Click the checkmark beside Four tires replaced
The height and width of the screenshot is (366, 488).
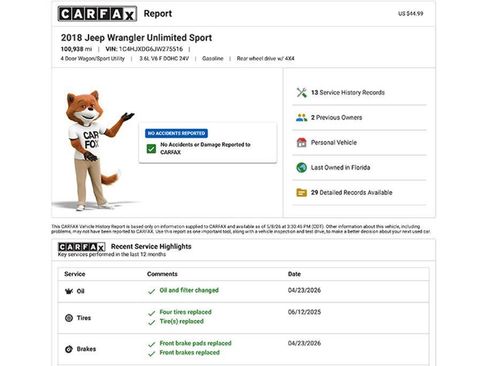tap(152, 313)
